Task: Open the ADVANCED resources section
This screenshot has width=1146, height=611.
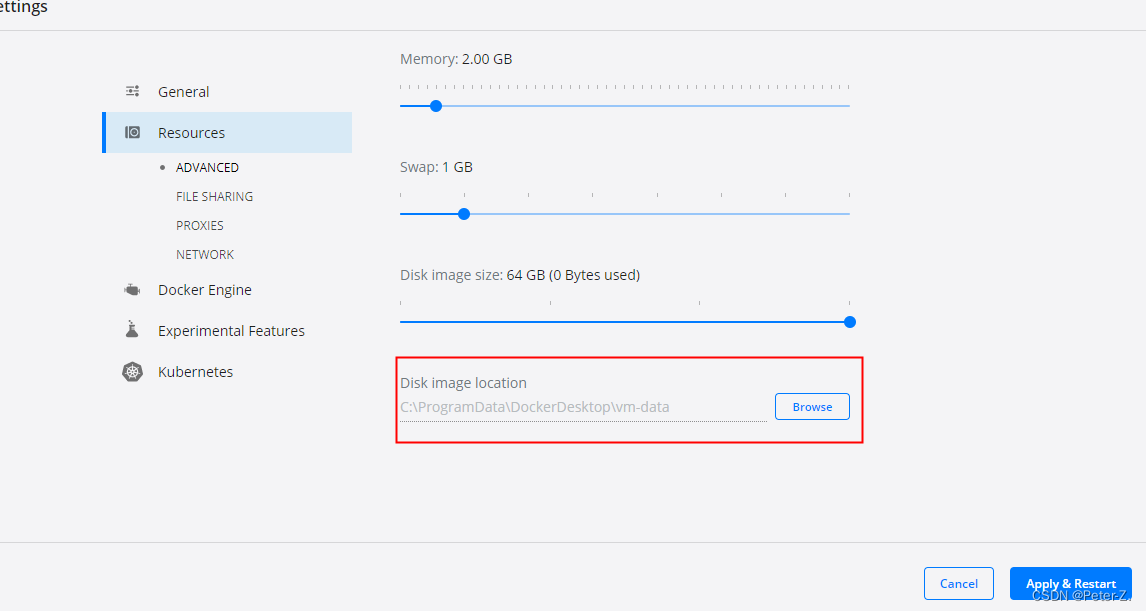Action: pos(207,167)
